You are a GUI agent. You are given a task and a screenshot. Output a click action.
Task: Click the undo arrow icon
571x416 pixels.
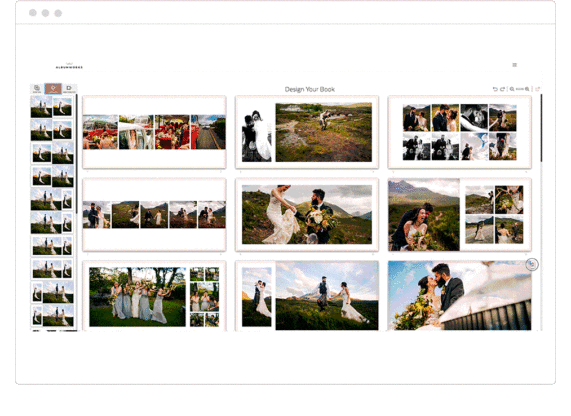click(x=495, y=89)
